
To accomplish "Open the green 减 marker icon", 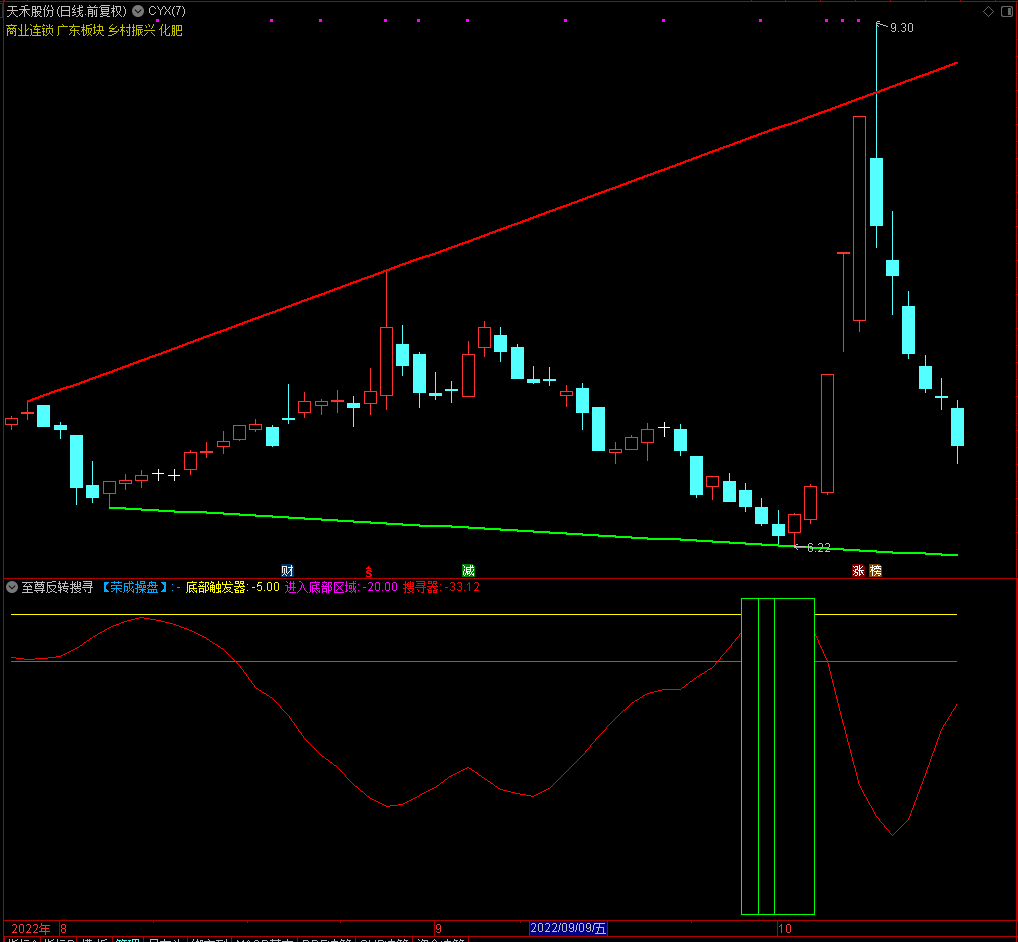I will (x=468, y=571).
